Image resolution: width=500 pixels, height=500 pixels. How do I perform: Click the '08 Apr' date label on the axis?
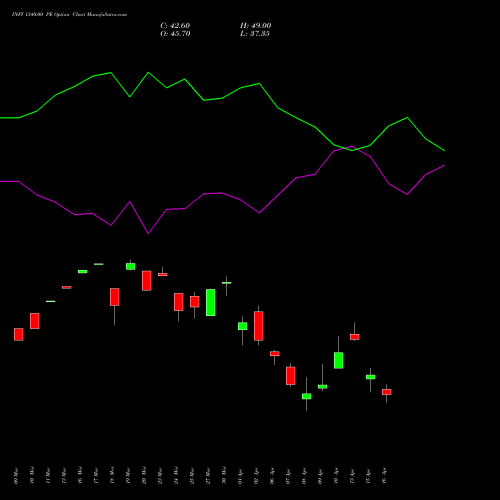(x=305, y=476)
